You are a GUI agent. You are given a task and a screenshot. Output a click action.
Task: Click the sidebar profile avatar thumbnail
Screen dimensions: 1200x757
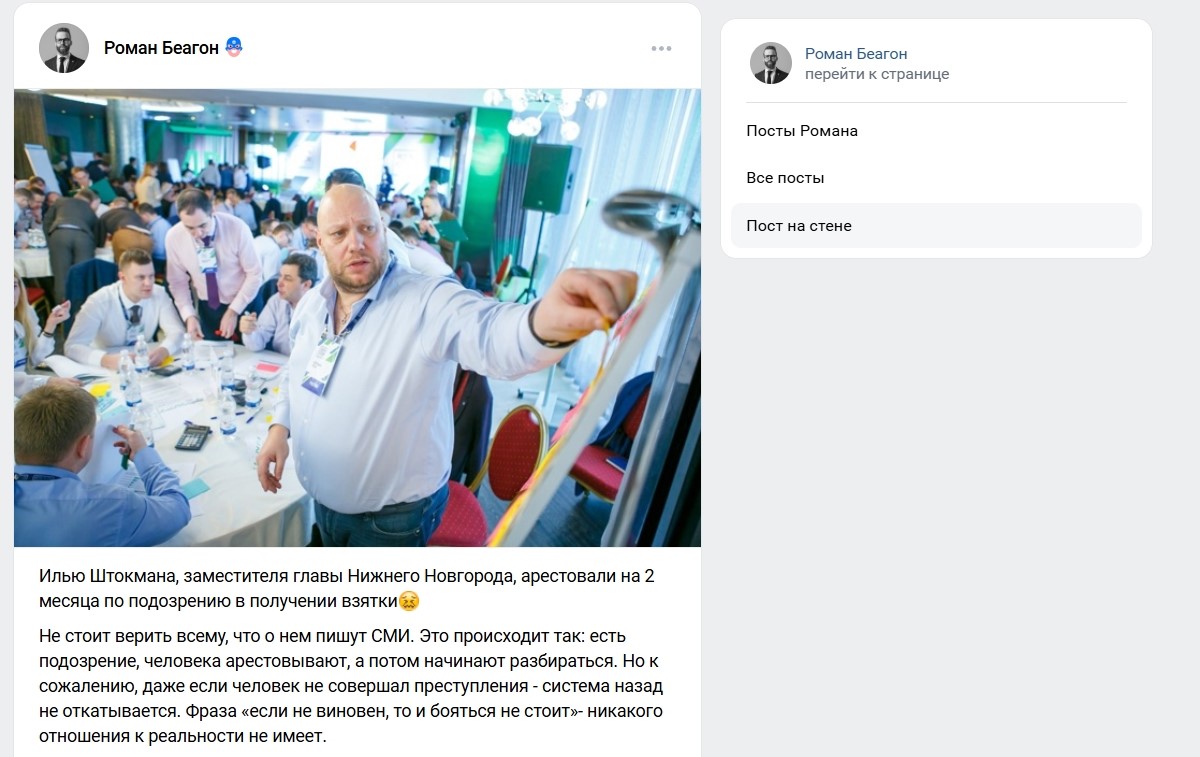[x=771, y=63]
